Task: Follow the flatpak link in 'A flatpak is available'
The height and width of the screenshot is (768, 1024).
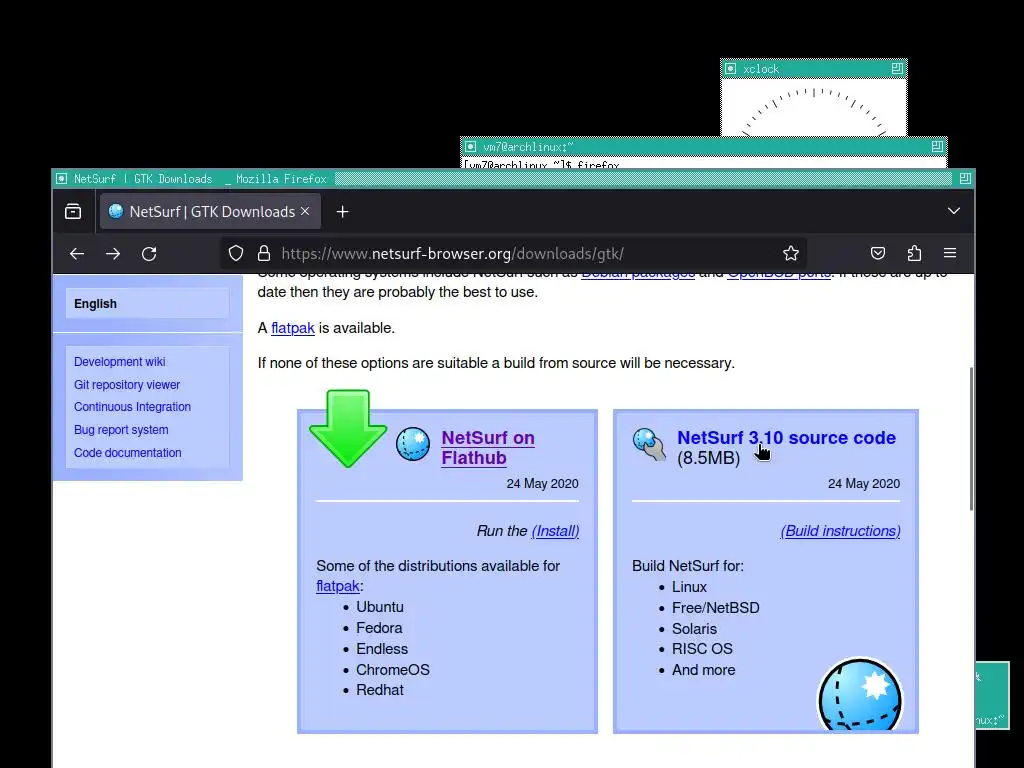Action: tap(293, 328)
